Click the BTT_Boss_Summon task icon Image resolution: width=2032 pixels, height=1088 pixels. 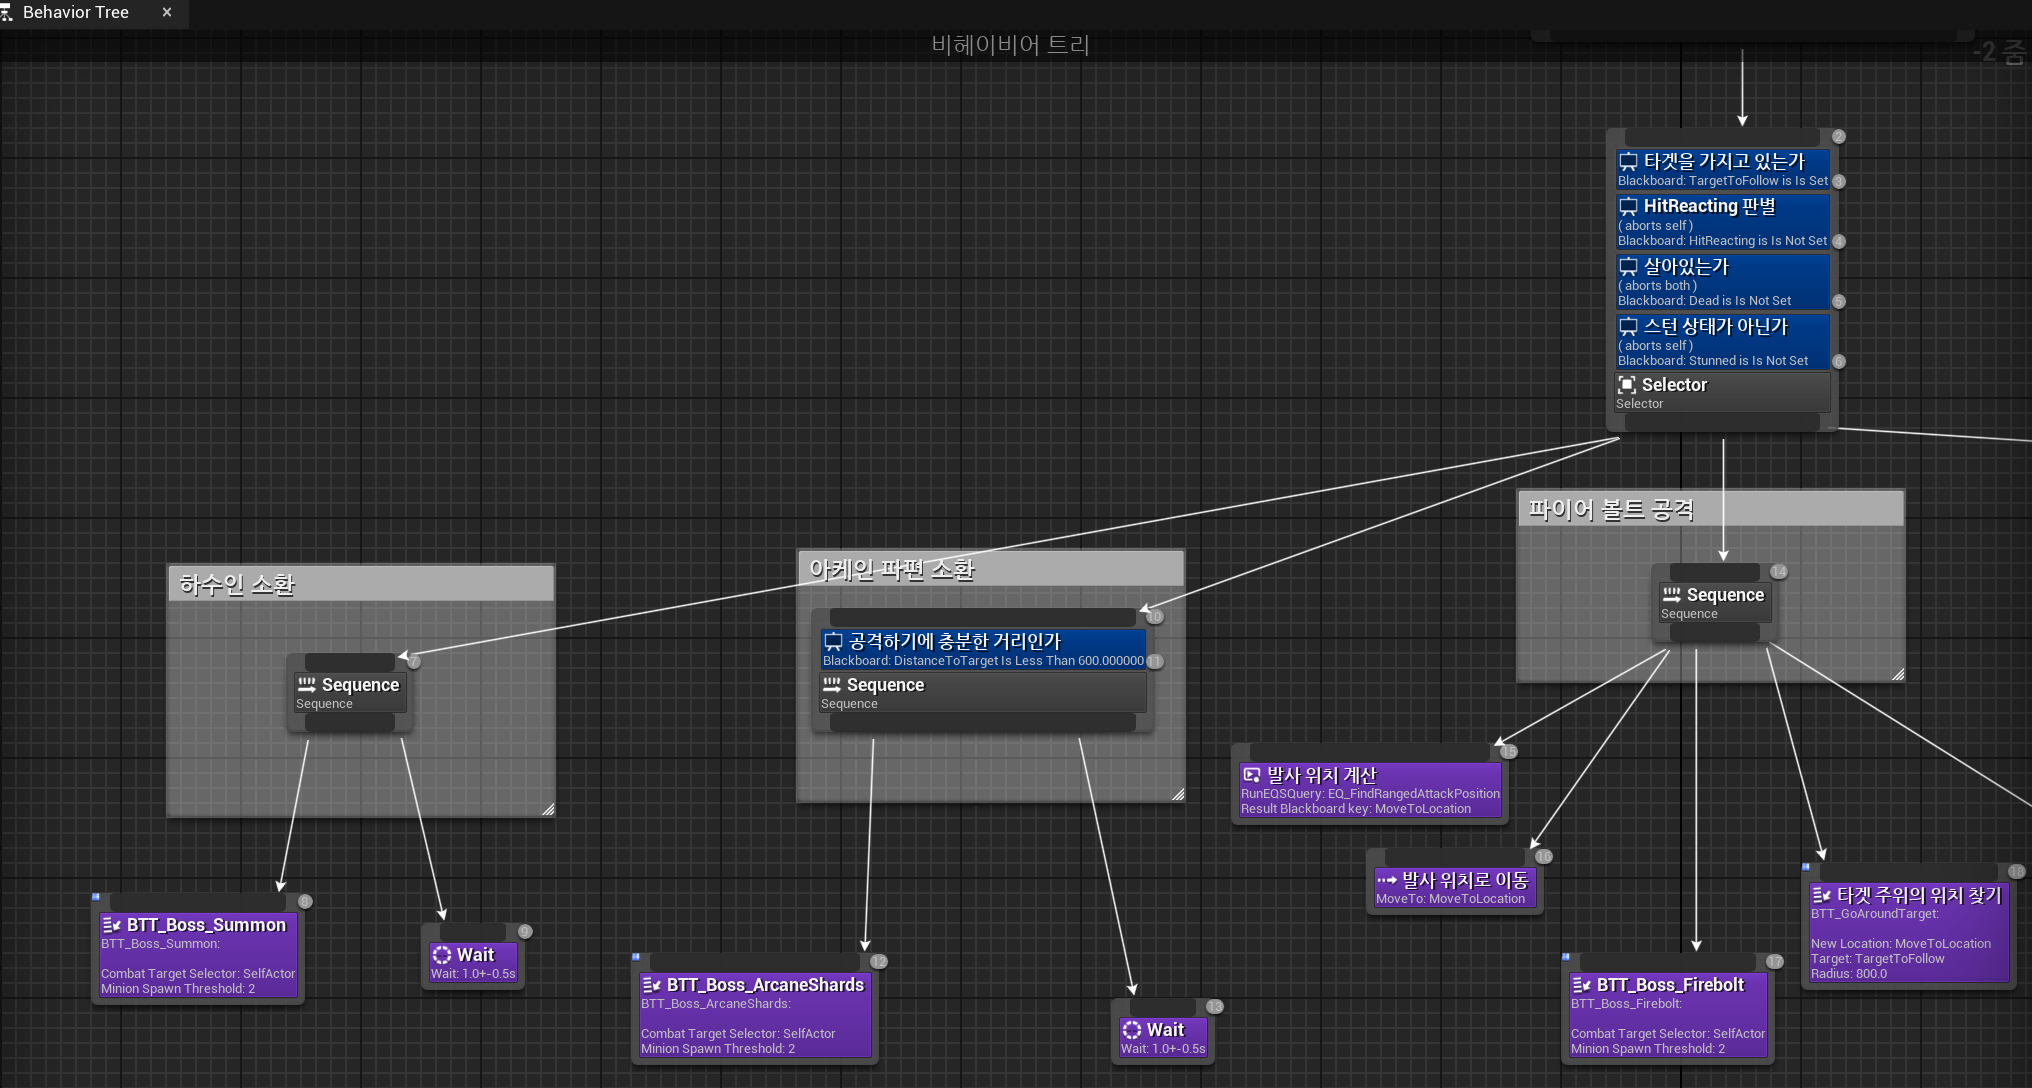point(111,925)
